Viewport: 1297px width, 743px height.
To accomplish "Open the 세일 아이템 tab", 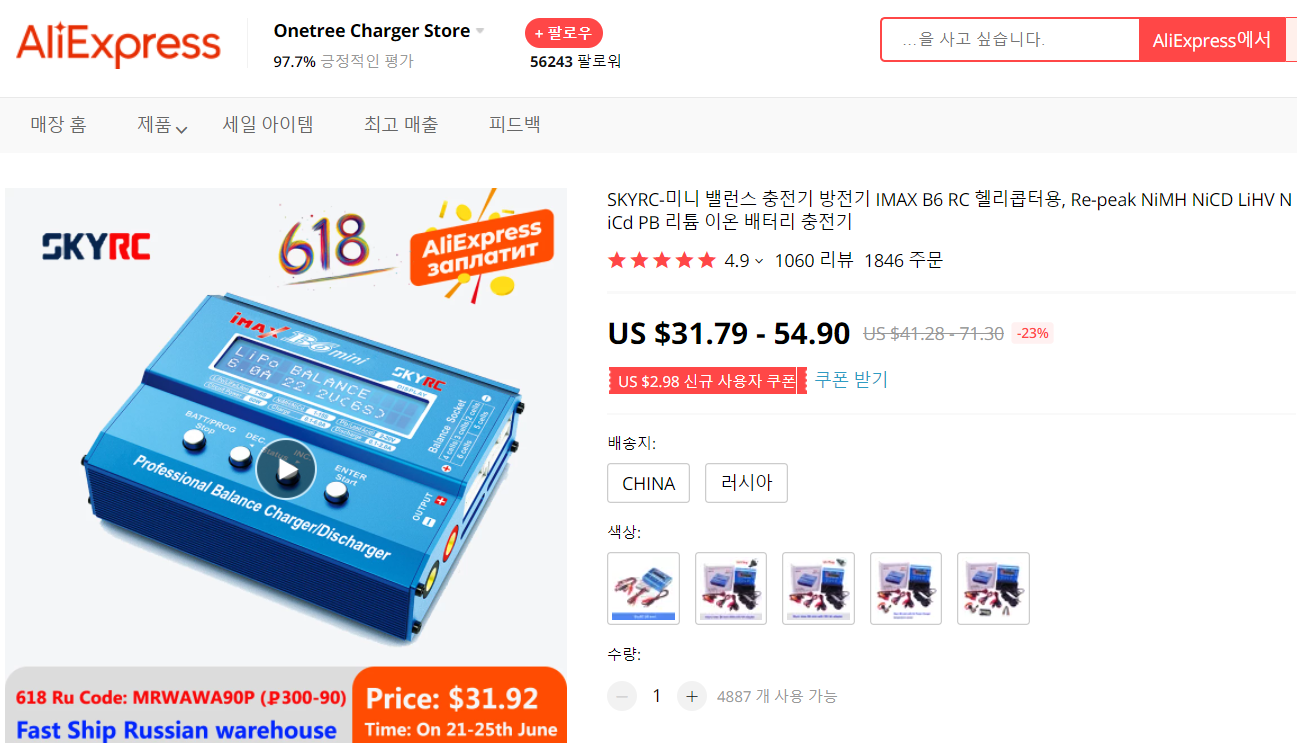I will pos(268,125).
